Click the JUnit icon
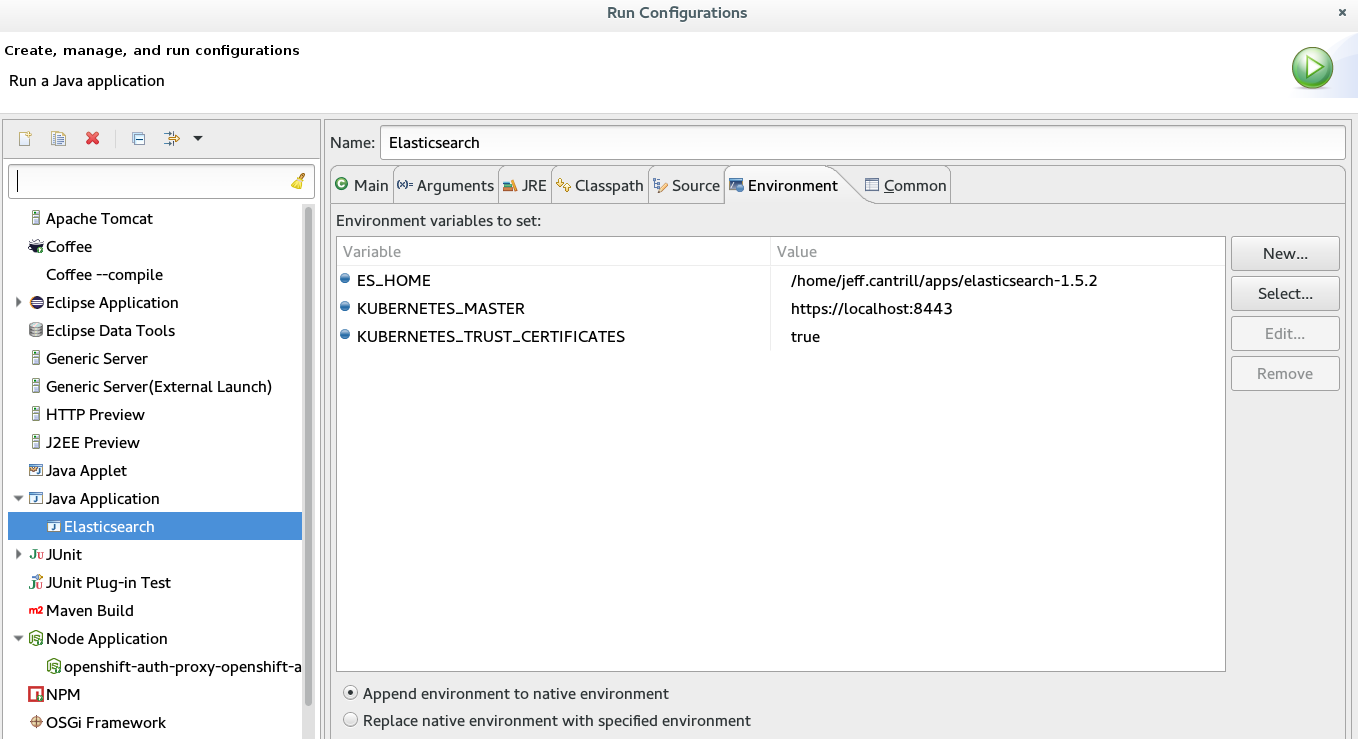Image resolution: width=1358 pixels, height=739 pixels. (x=36, y=554)
